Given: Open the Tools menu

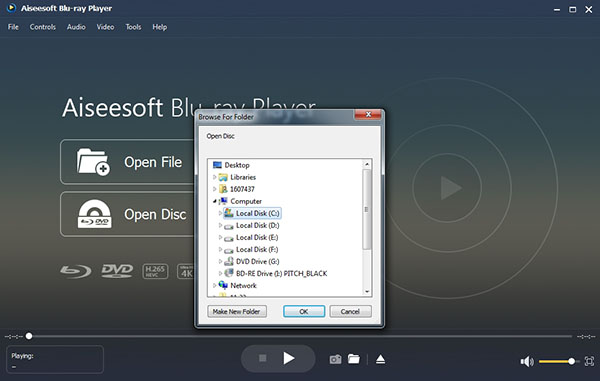Looking at the screenshot, I should 133,27.
